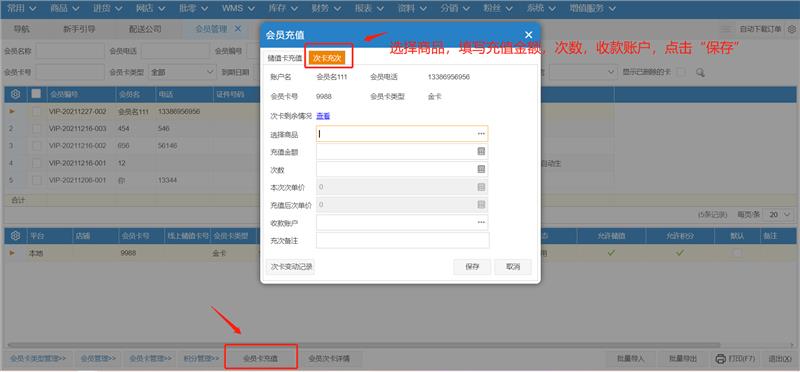The width and height of the screenshot is (800, 372).
Task: Click the 充次备注 input field
Action: tap(403, 240)
